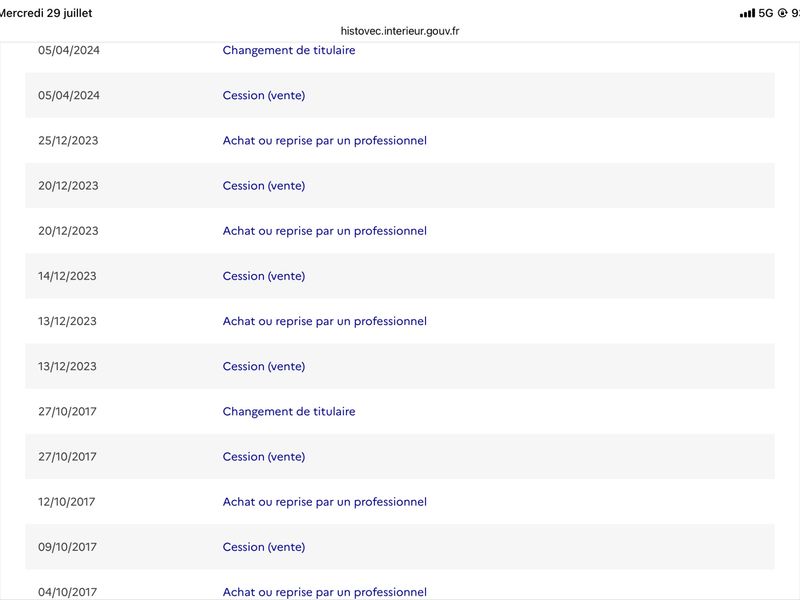
Task: Tap the 09/10/2017 date cell
Action: point(67,547)
